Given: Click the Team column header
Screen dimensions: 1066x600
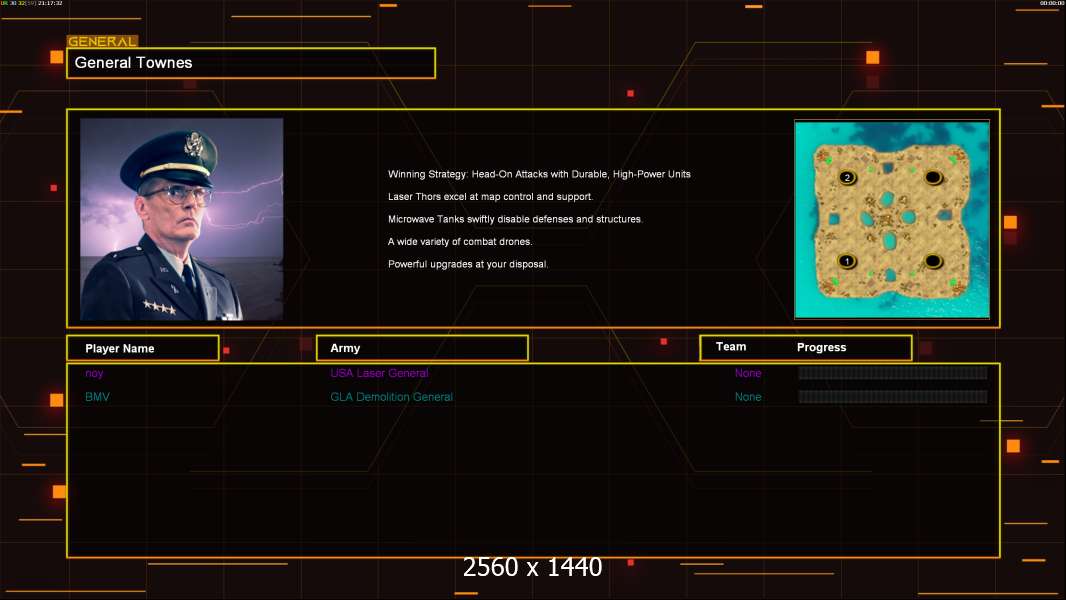Looking at the screenshot, I should 731,347.
